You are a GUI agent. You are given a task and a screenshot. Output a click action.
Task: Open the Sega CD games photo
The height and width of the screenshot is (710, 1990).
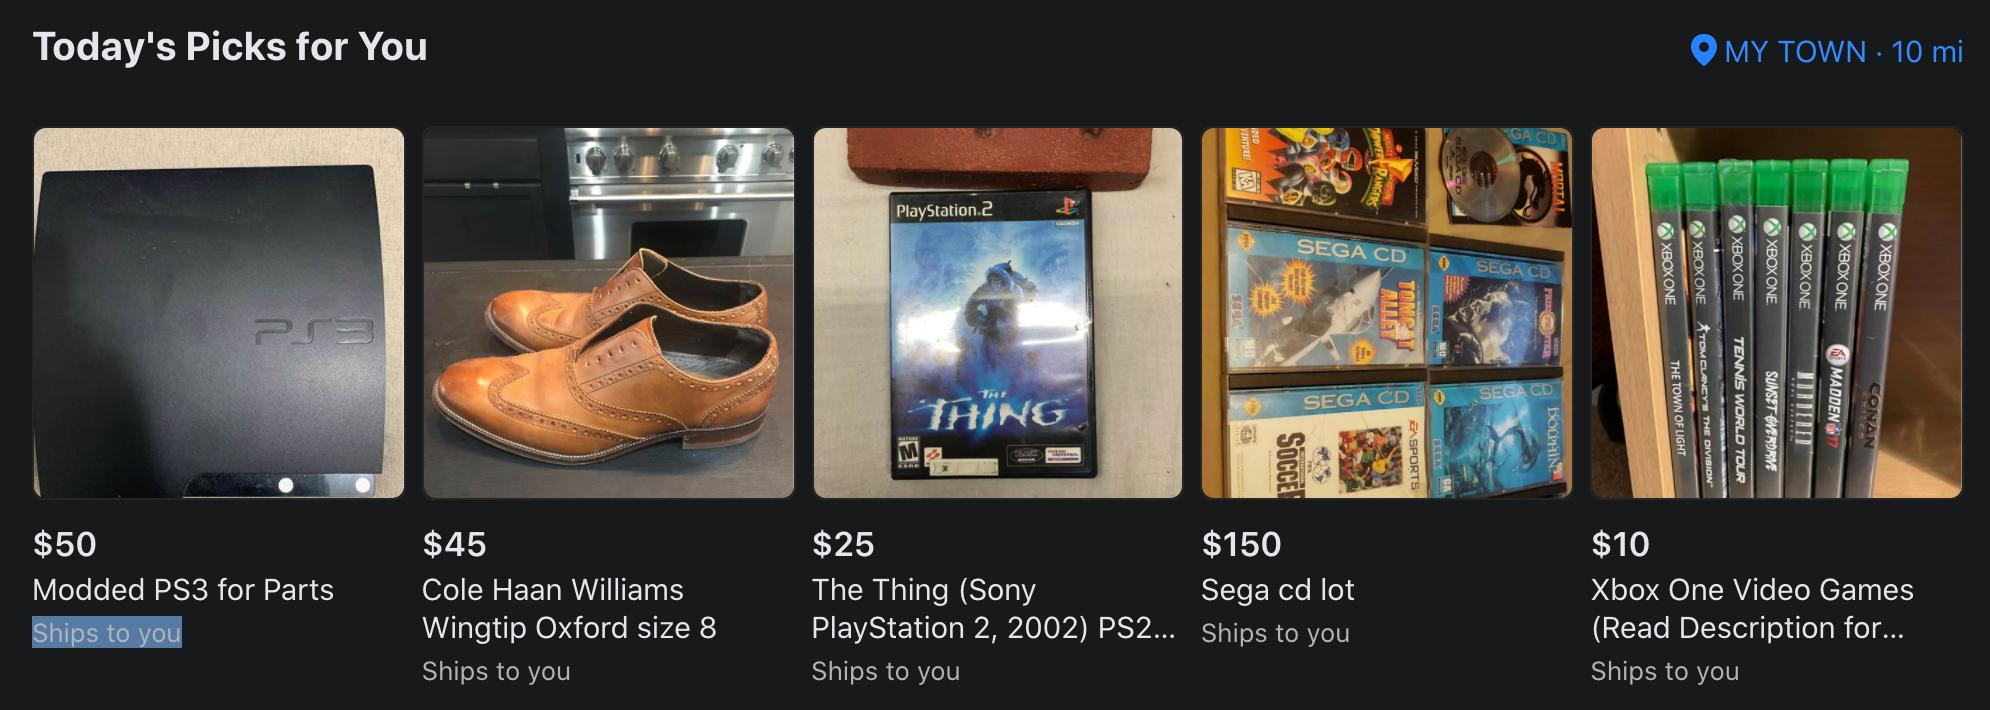(x=1387, y=313)
